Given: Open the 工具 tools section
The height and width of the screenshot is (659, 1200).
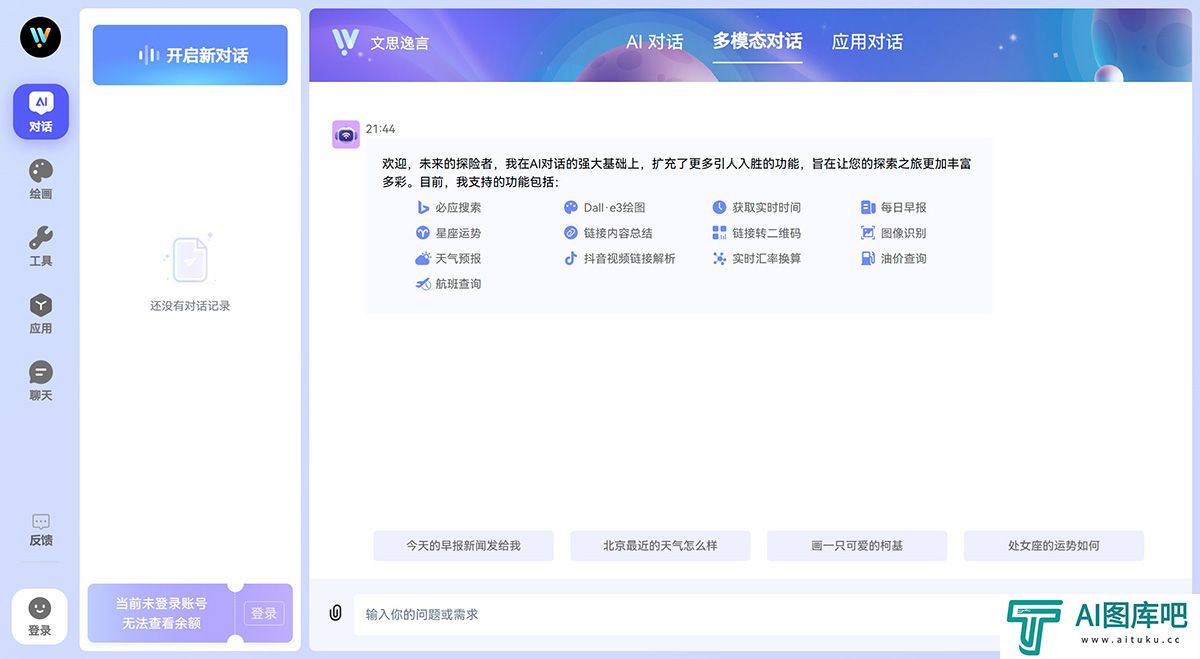Looking at the screenshot, I should 41,247.
